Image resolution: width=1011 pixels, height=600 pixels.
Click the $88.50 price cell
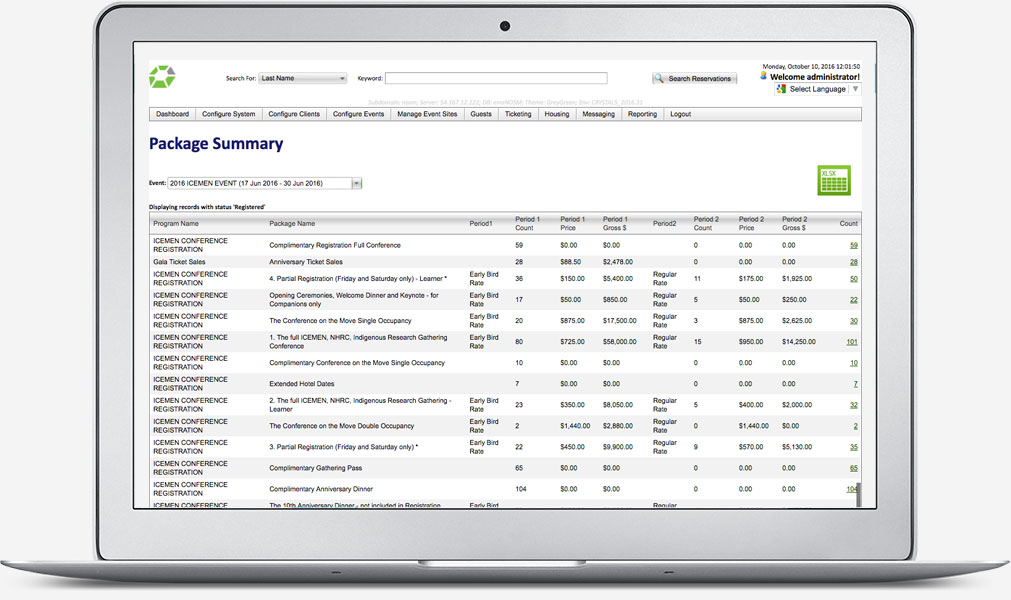(x=571, y=262)
